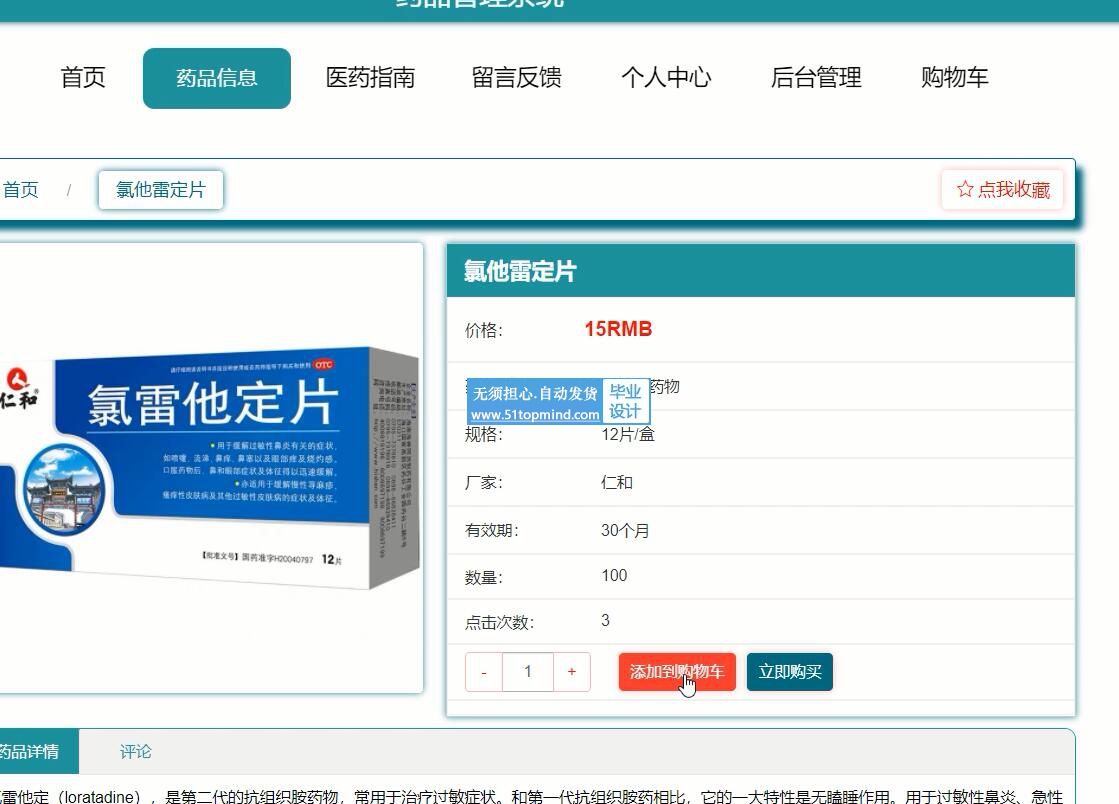Click the red 添加到购物车 button

(677, 672)
